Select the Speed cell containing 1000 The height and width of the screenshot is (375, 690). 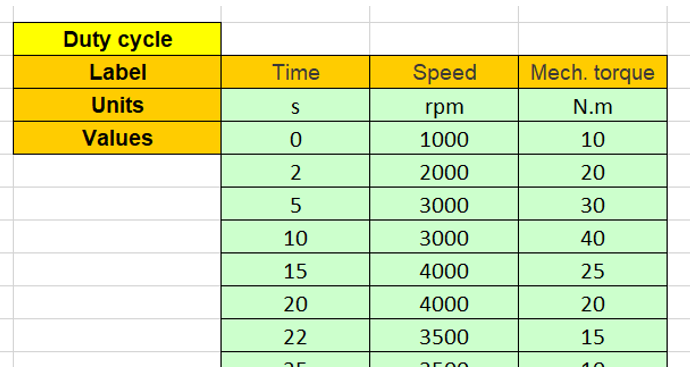444,138
